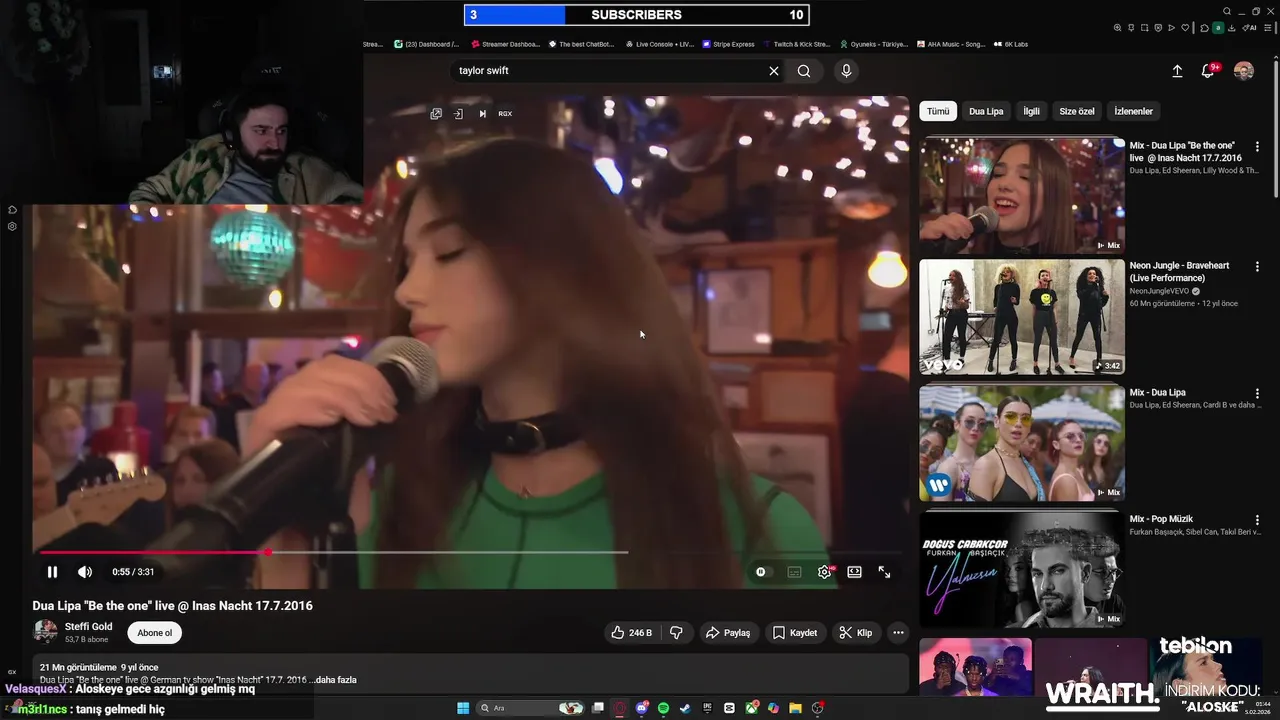The image size is (1280, 720).
Task: Open options menu for 'Mix - Dua Lipa Be the one'
Action: [x=1257, y=146]
